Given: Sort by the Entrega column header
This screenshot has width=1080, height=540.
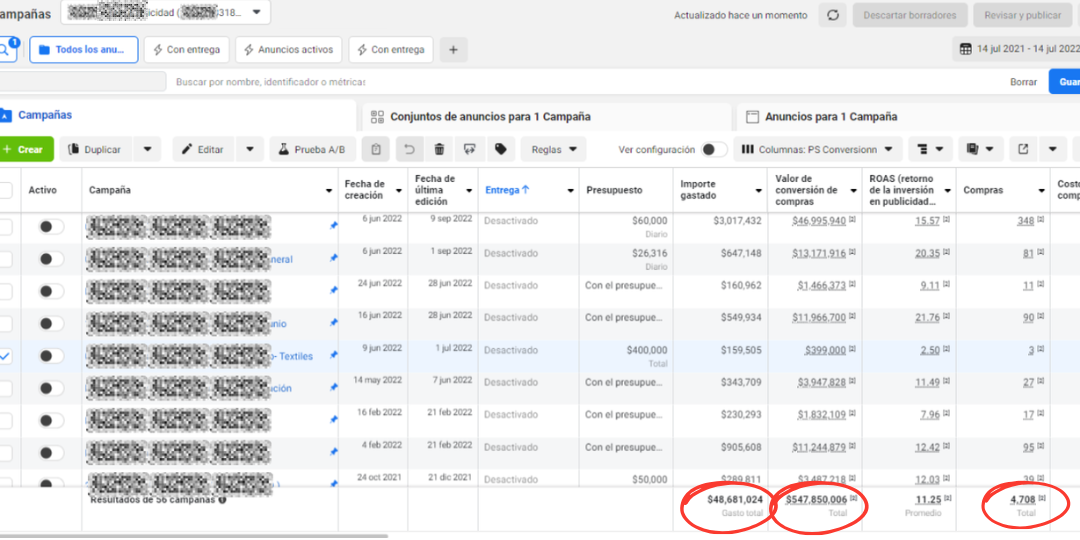Looking at the screenshot, I should (x=507, y=191).
